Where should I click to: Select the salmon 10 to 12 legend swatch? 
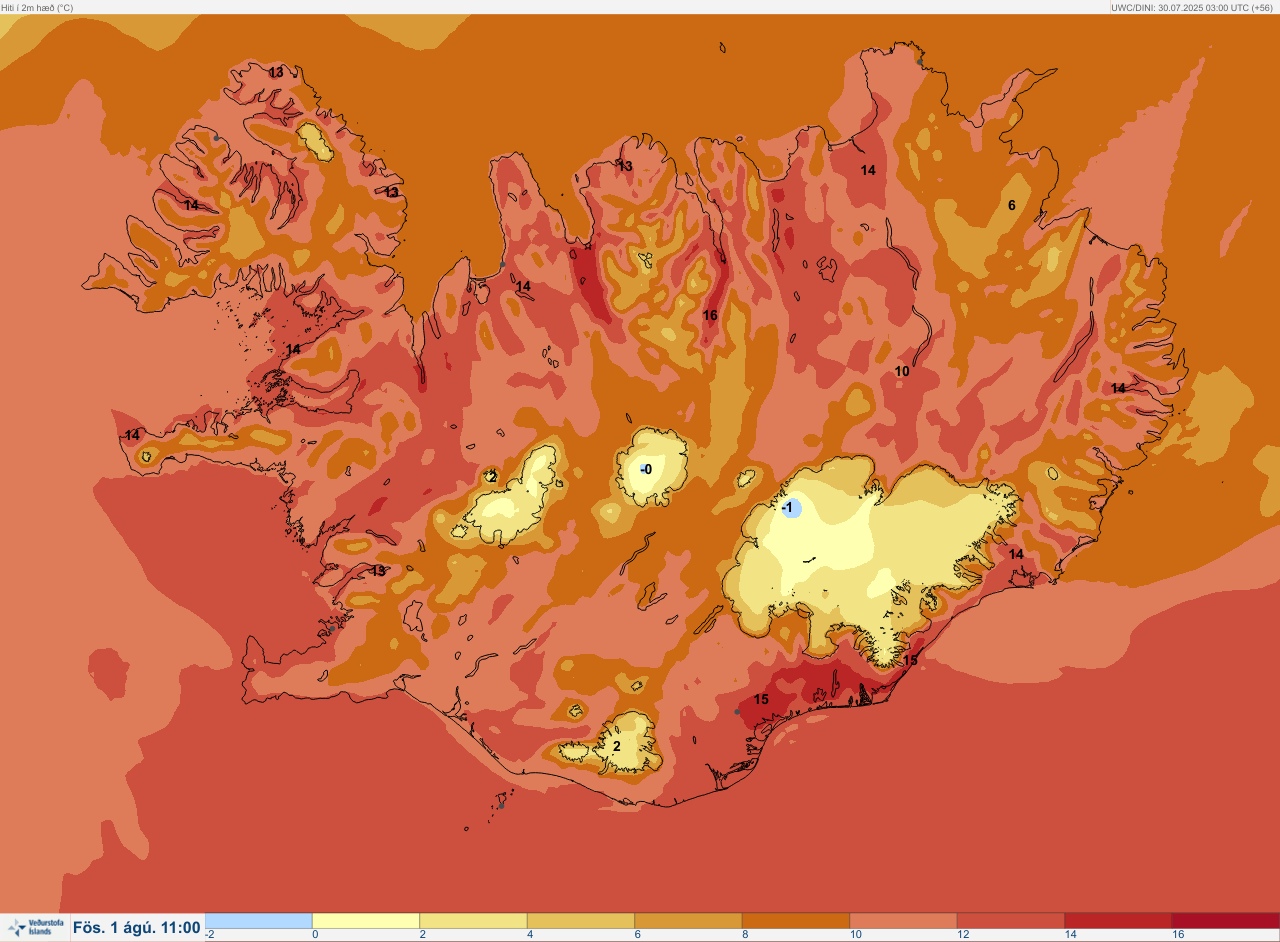(903, 920)
